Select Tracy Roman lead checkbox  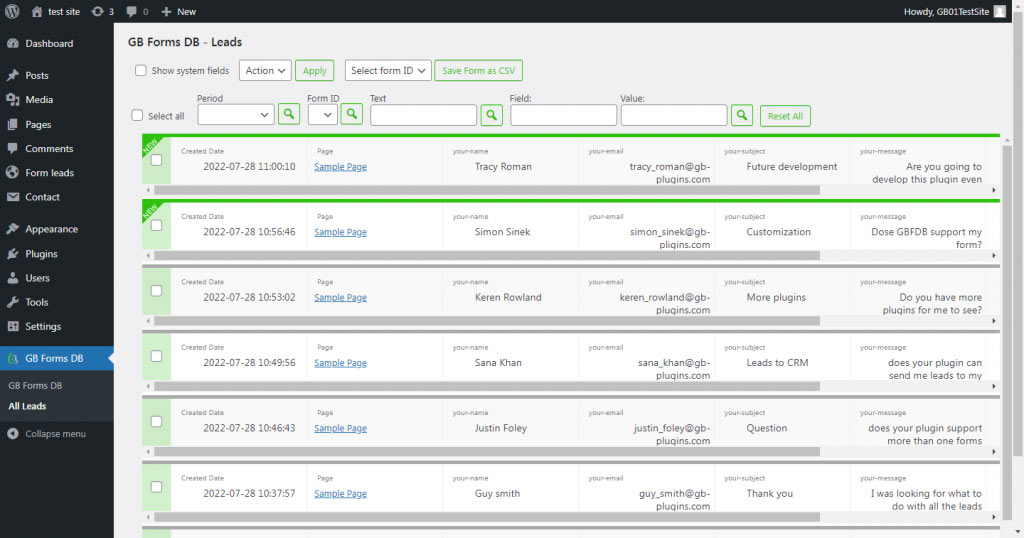(156, 160)
